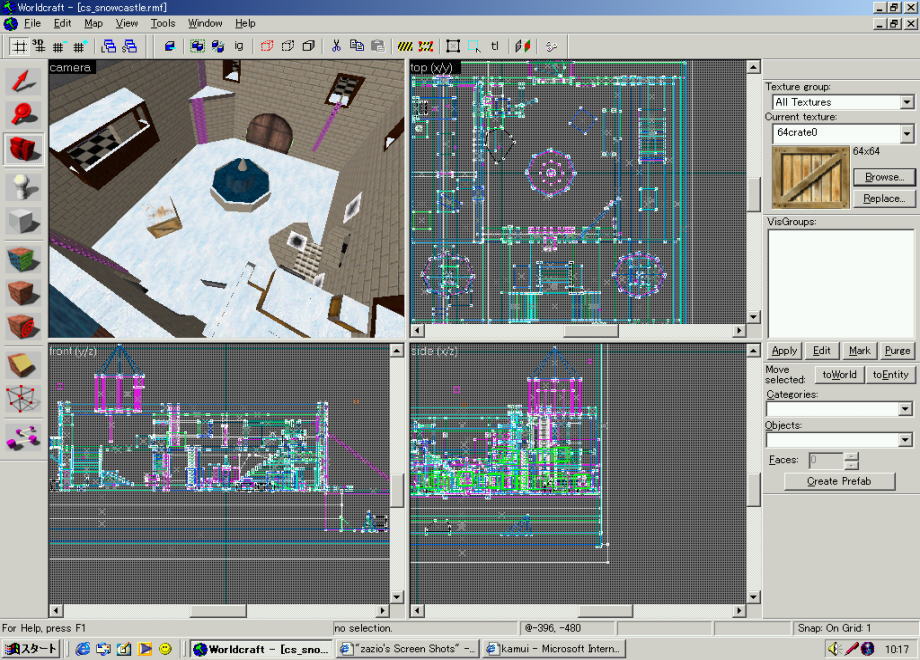The height and width of the screenshot is (660, 920).
Task: Open the Clipping tool
Action: (x=23, y=365)
